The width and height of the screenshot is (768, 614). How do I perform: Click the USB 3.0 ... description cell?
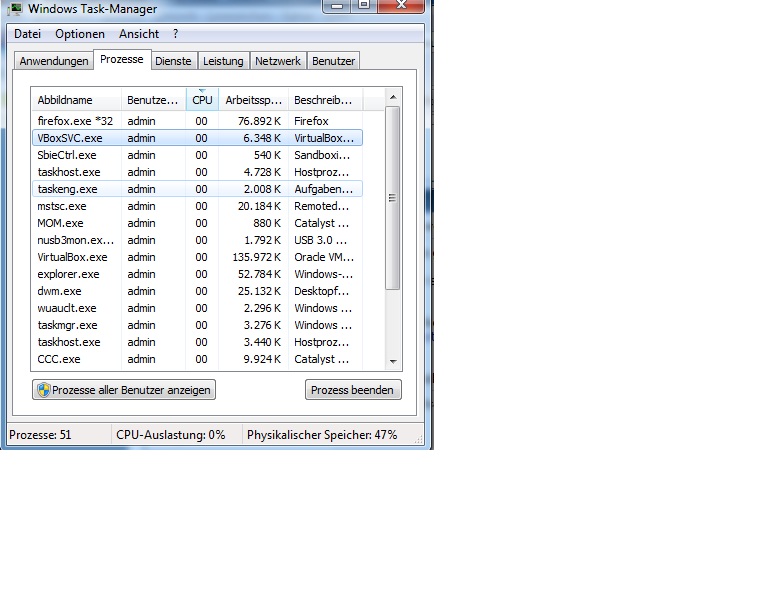[320, 240]
